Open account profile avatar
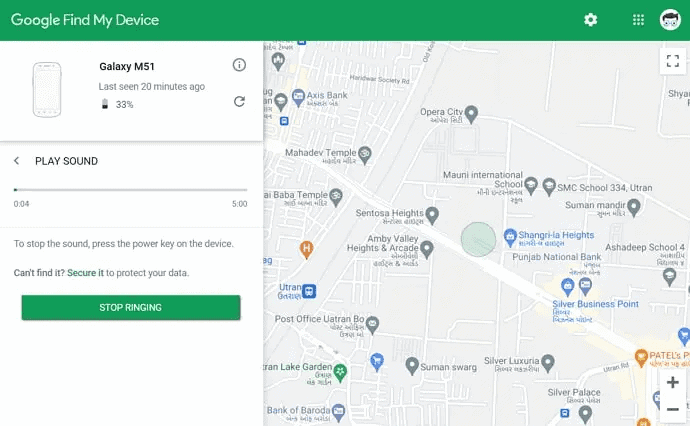The width and height of the screenshot is (690, 426). pos(670,20)
